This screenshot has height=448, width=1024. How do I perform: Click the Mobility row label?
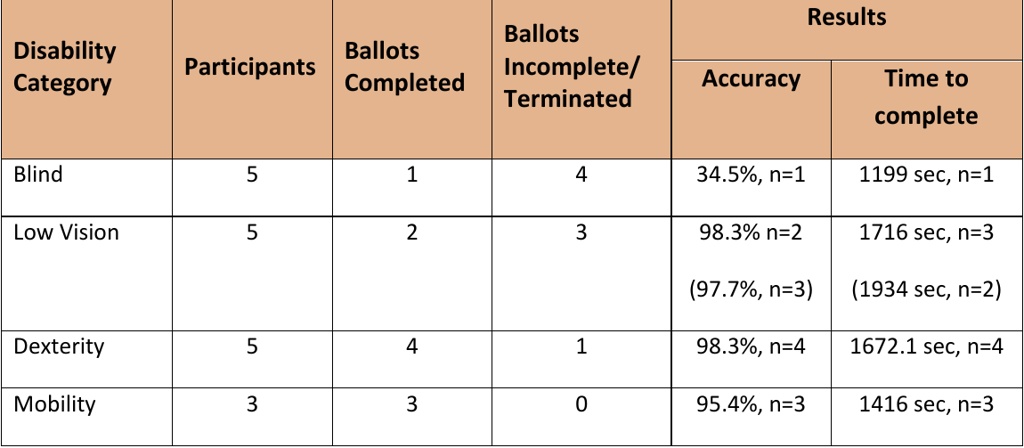pos(54,405)
